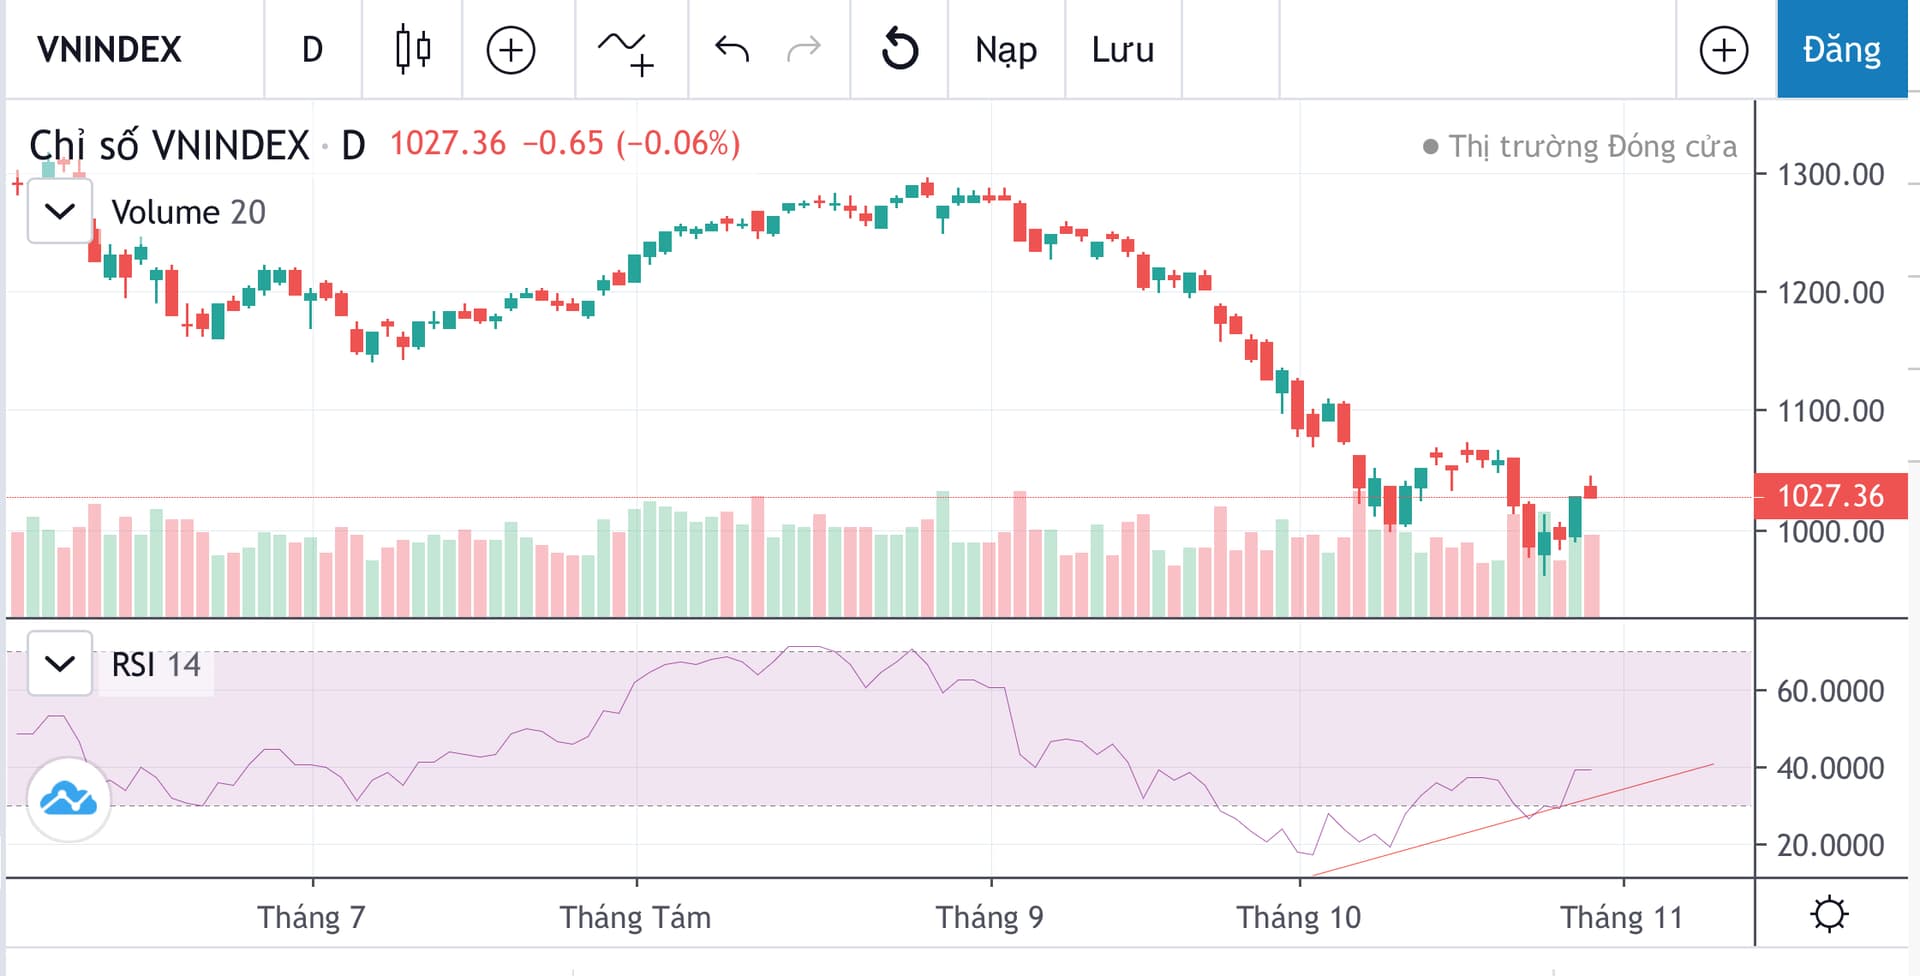Screen dimensions: 1920x976
Task: Click the Tháng 9 time axis marker
Action: [x=989, y=916]
